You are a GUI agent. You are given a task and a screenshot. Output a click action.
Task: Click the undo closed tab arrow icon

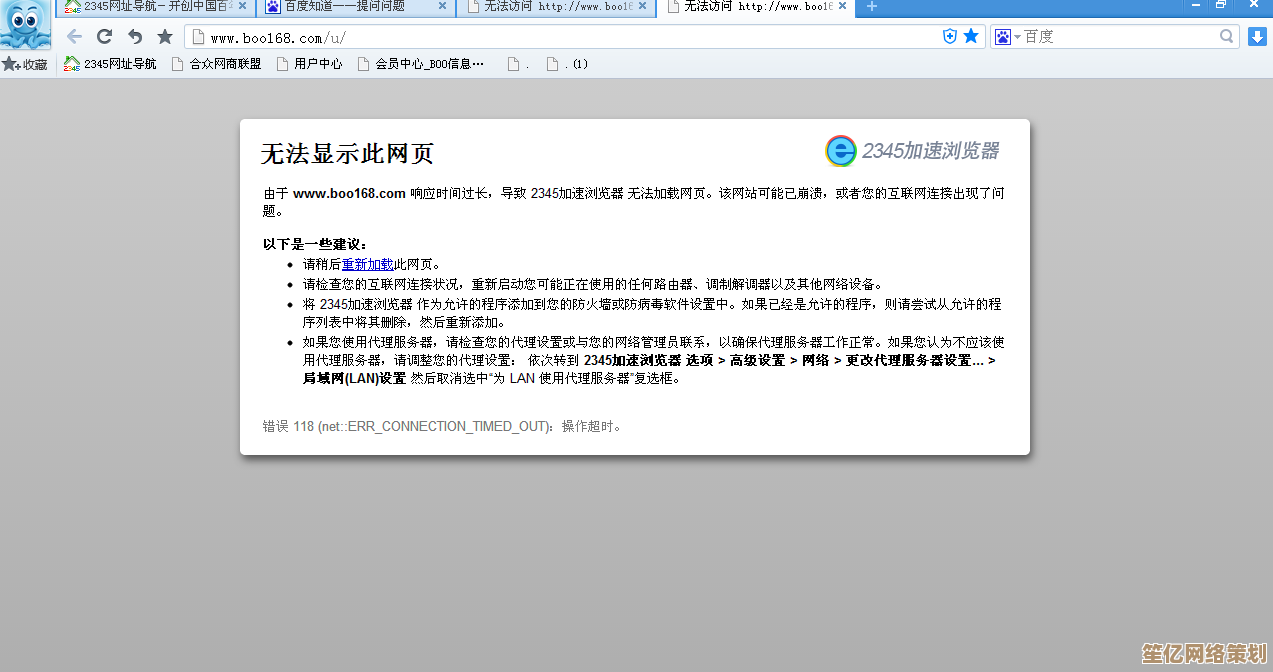click(135, 37)
